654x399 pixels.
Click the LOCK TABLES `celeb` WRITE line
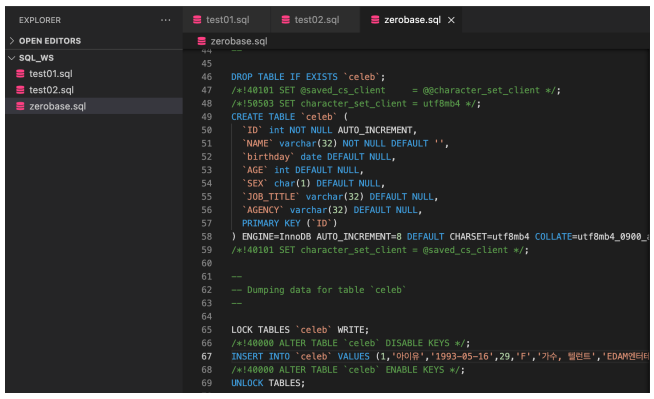tap(300, 330)
